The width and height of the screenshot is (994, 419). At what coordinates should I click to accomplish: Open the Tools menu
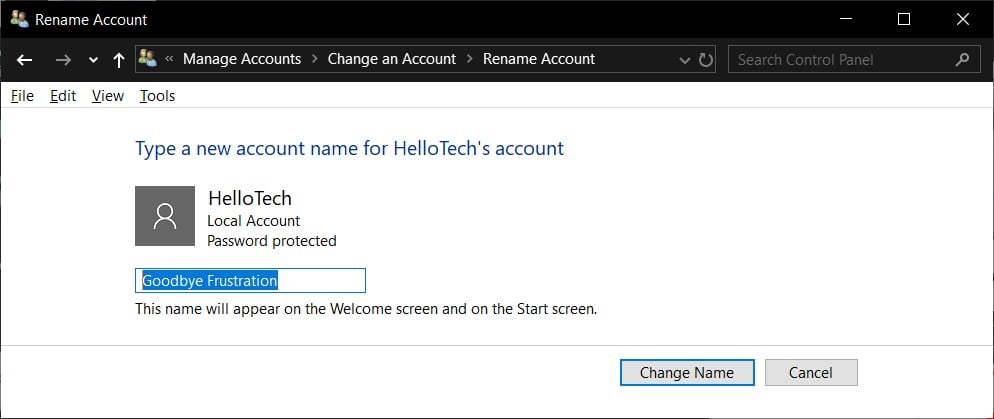coord(157,96)
